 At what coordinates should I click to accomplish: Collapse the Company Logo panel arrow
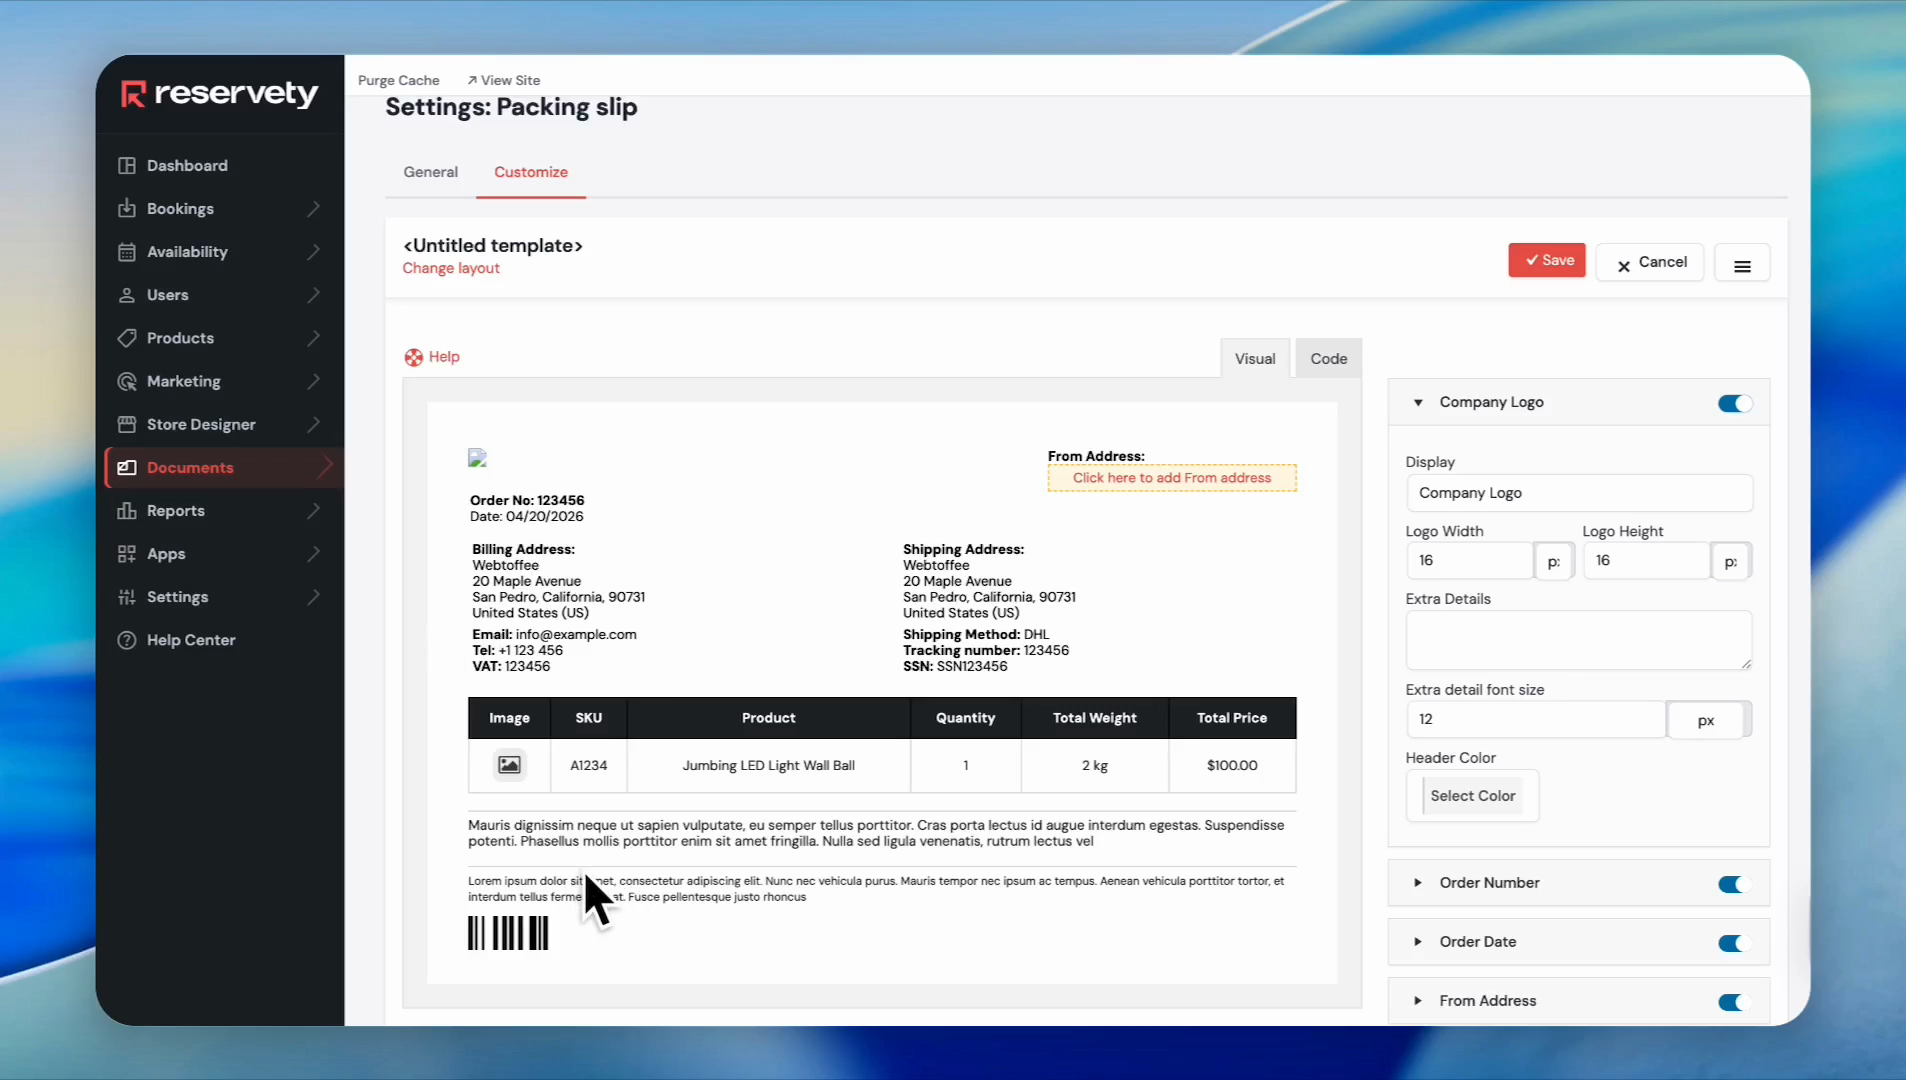1418,403
